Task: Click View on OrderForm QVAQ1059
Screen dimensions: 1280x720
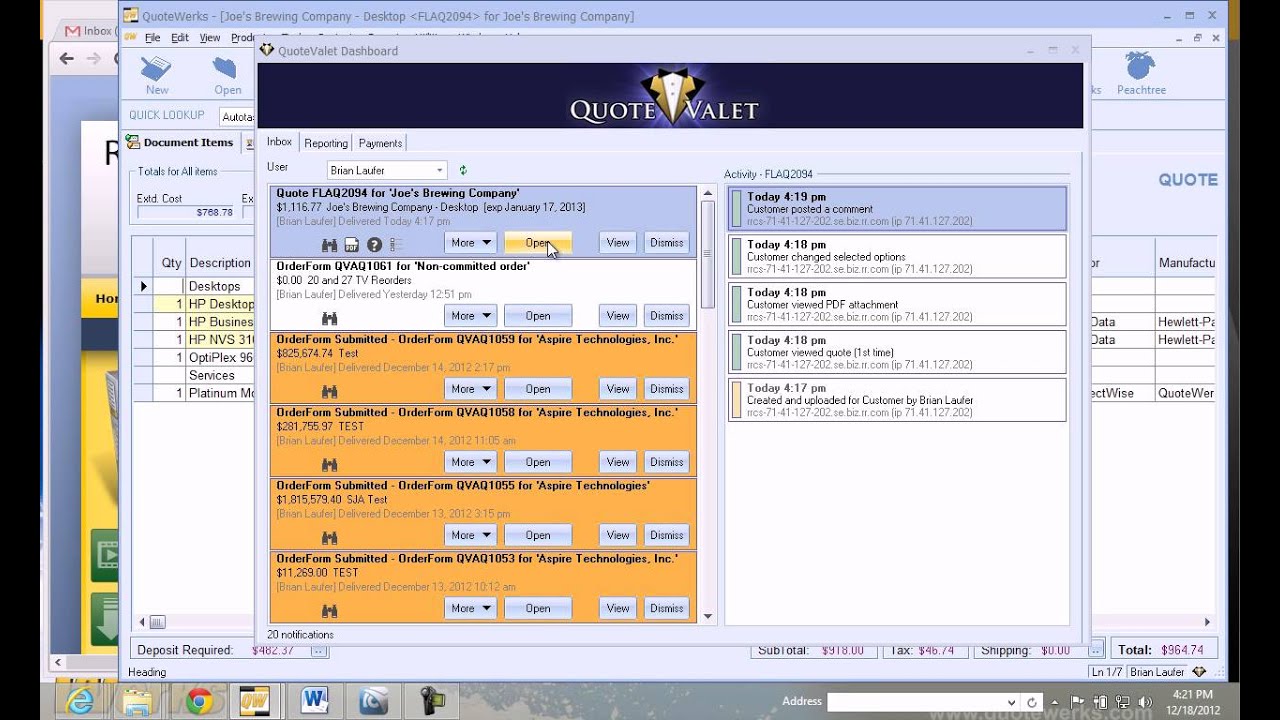Action: (618, 389)
